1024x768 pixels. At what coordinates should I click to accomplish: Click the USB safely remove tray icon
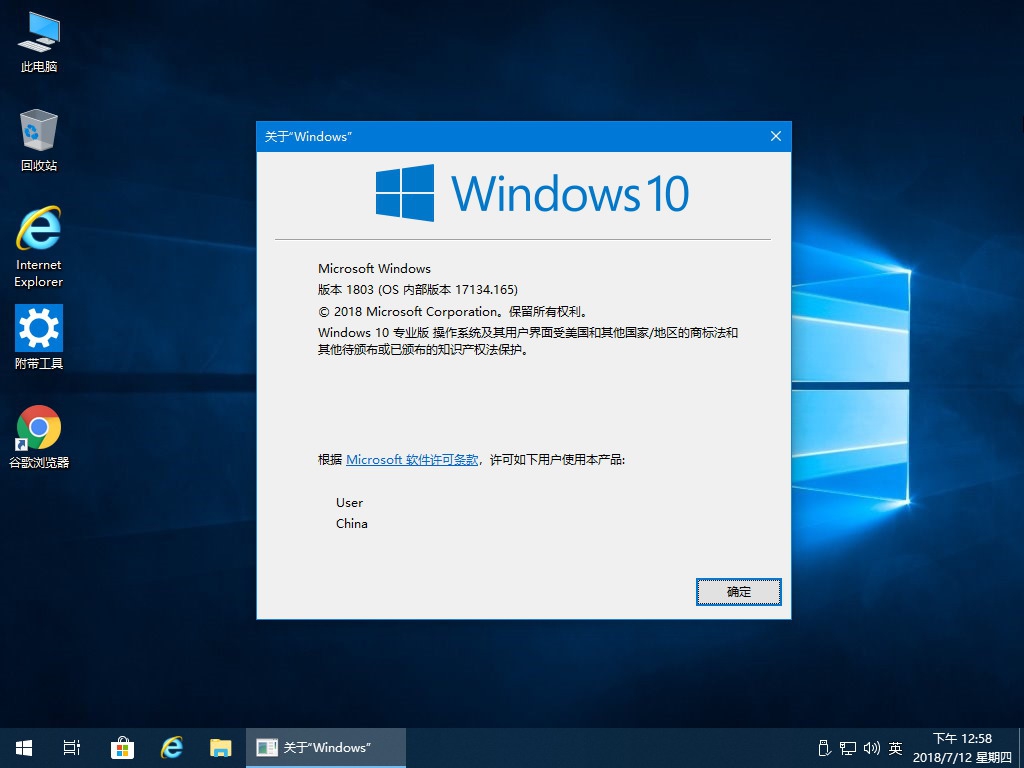(824, 748)
